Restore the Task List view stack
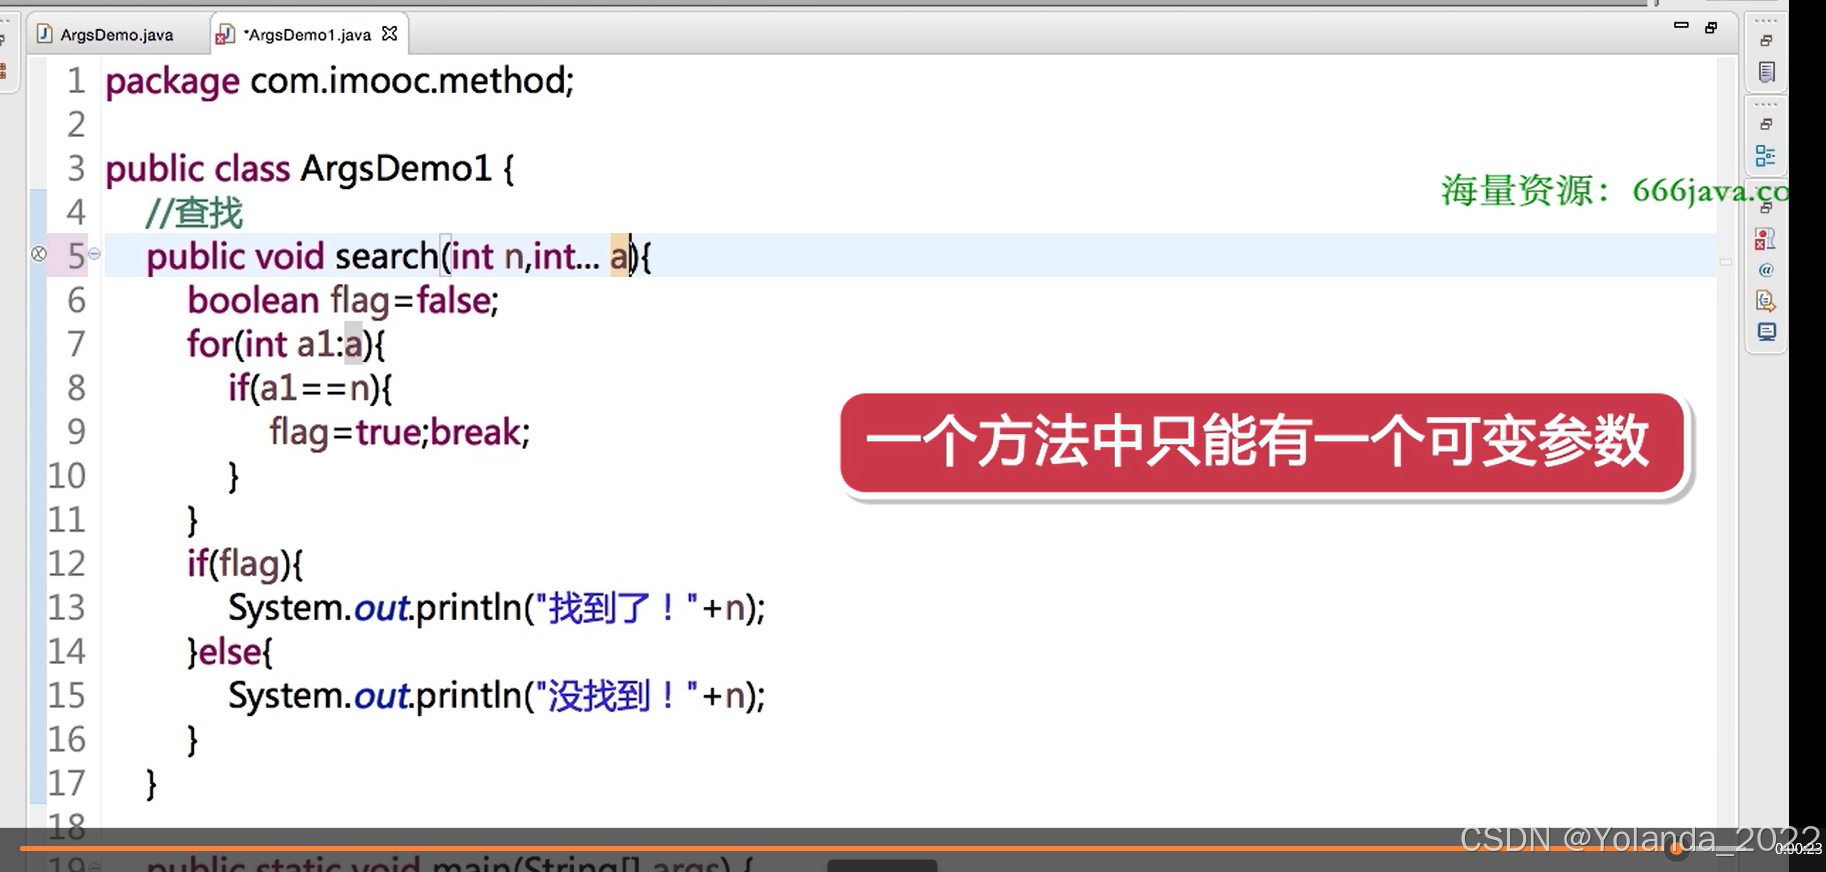 [x=1766, y=41]
